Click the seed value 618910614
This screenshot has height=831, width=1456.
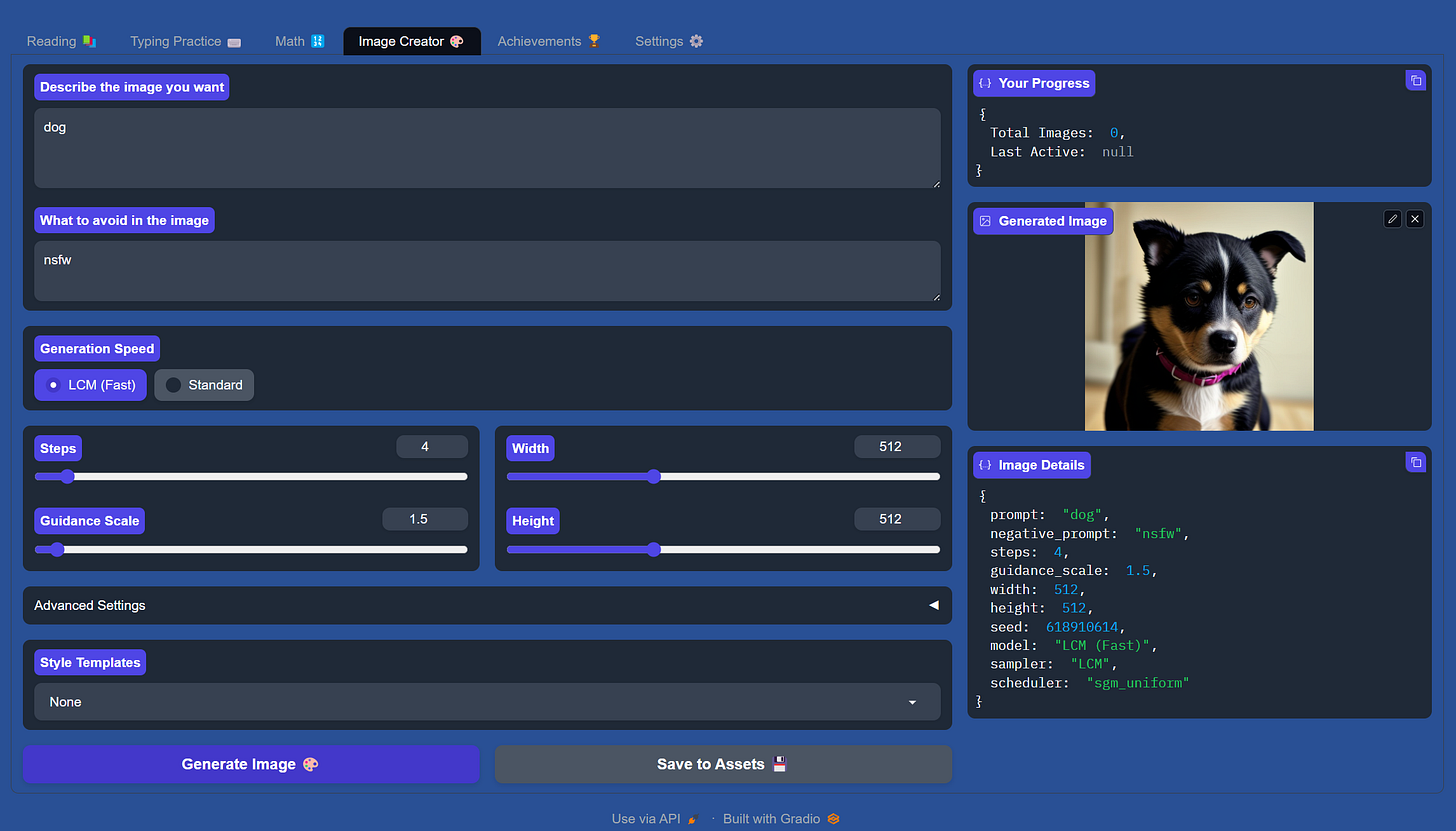point(1082,627)
